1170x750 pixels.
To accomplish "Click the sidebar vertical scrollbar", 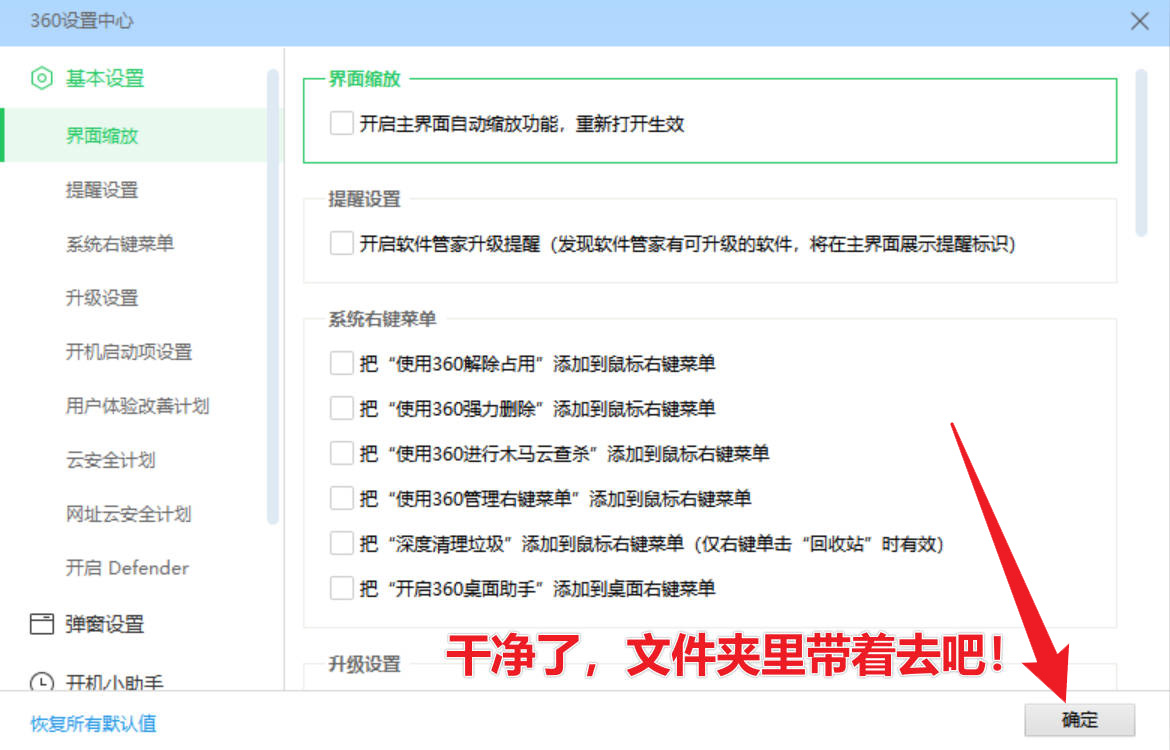I will pos(272,296).
